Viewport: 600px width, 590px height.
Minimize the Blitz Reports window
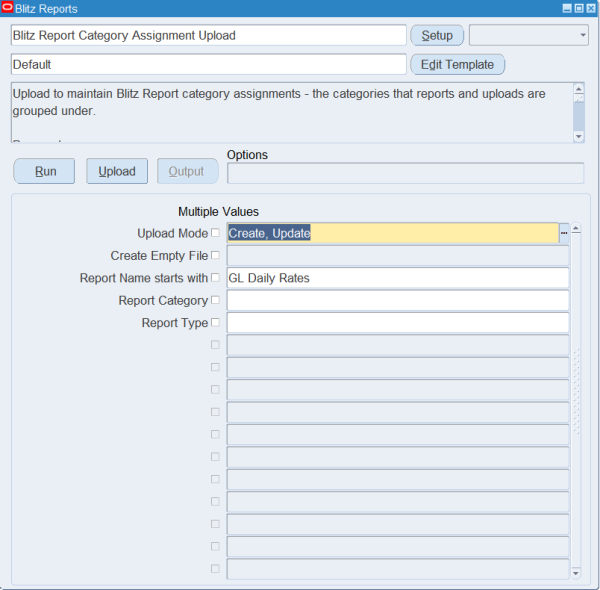coord(567,8)
